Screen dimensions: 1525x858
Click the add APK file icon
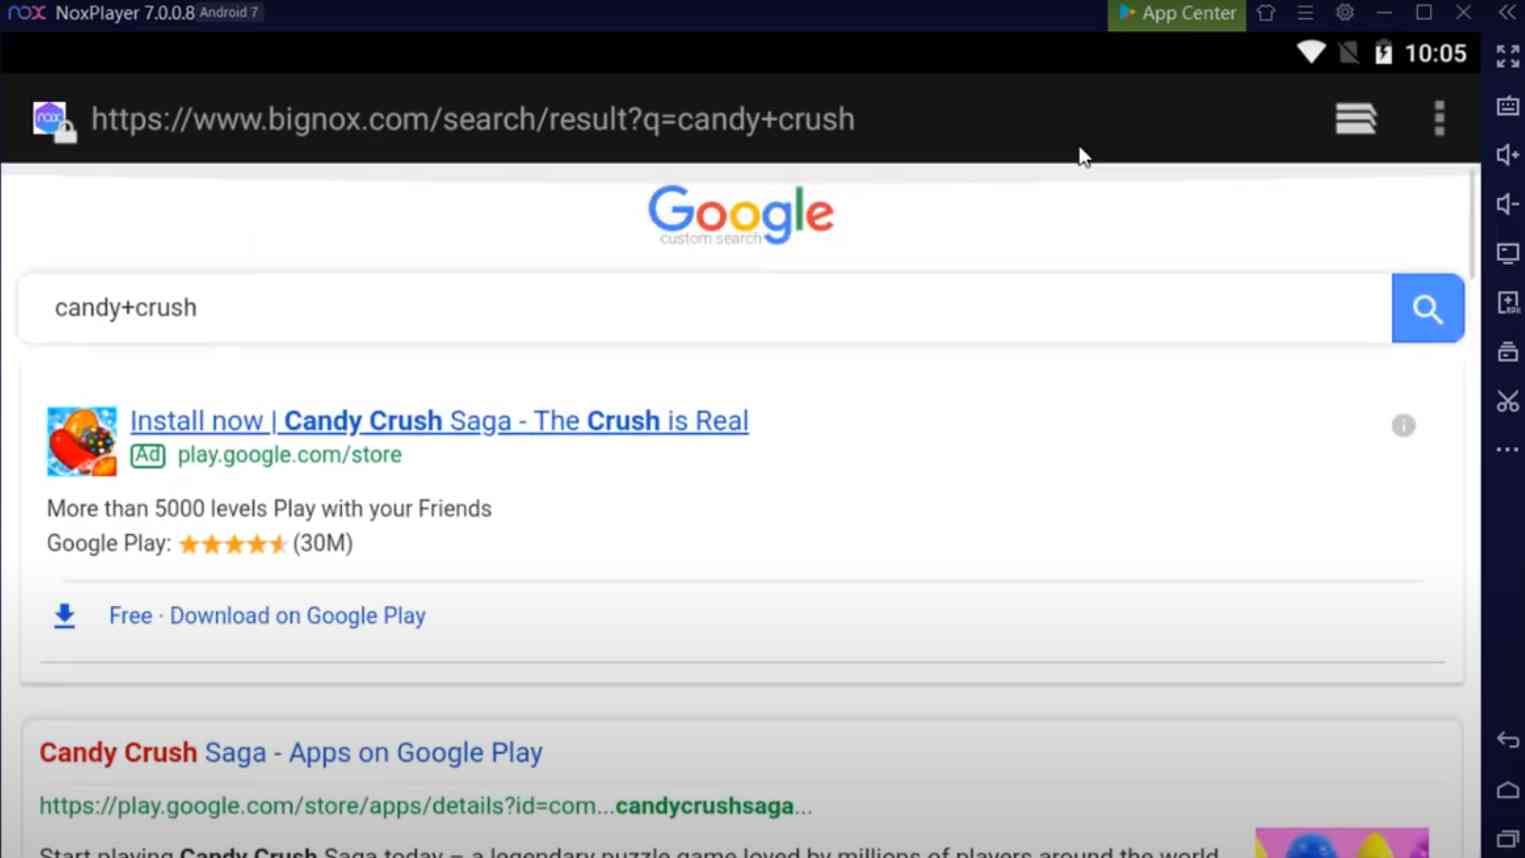[x=1507, y=302]
